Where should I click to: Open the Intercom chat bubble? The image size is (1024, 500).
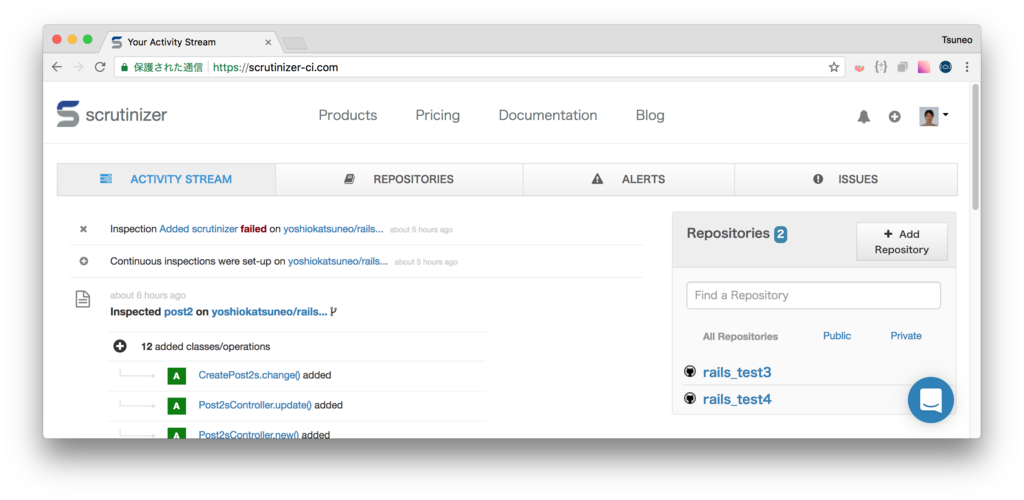click(931, 399)
